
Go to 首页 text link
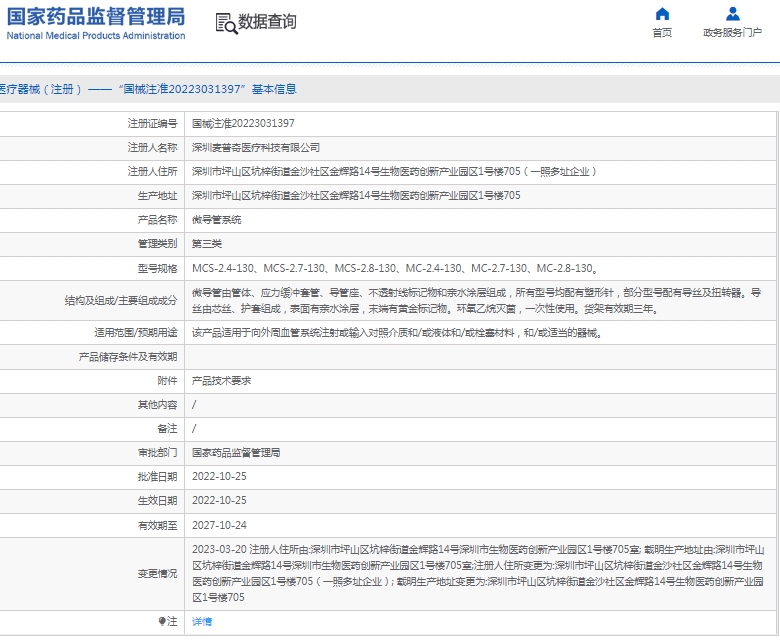(662, 33)
